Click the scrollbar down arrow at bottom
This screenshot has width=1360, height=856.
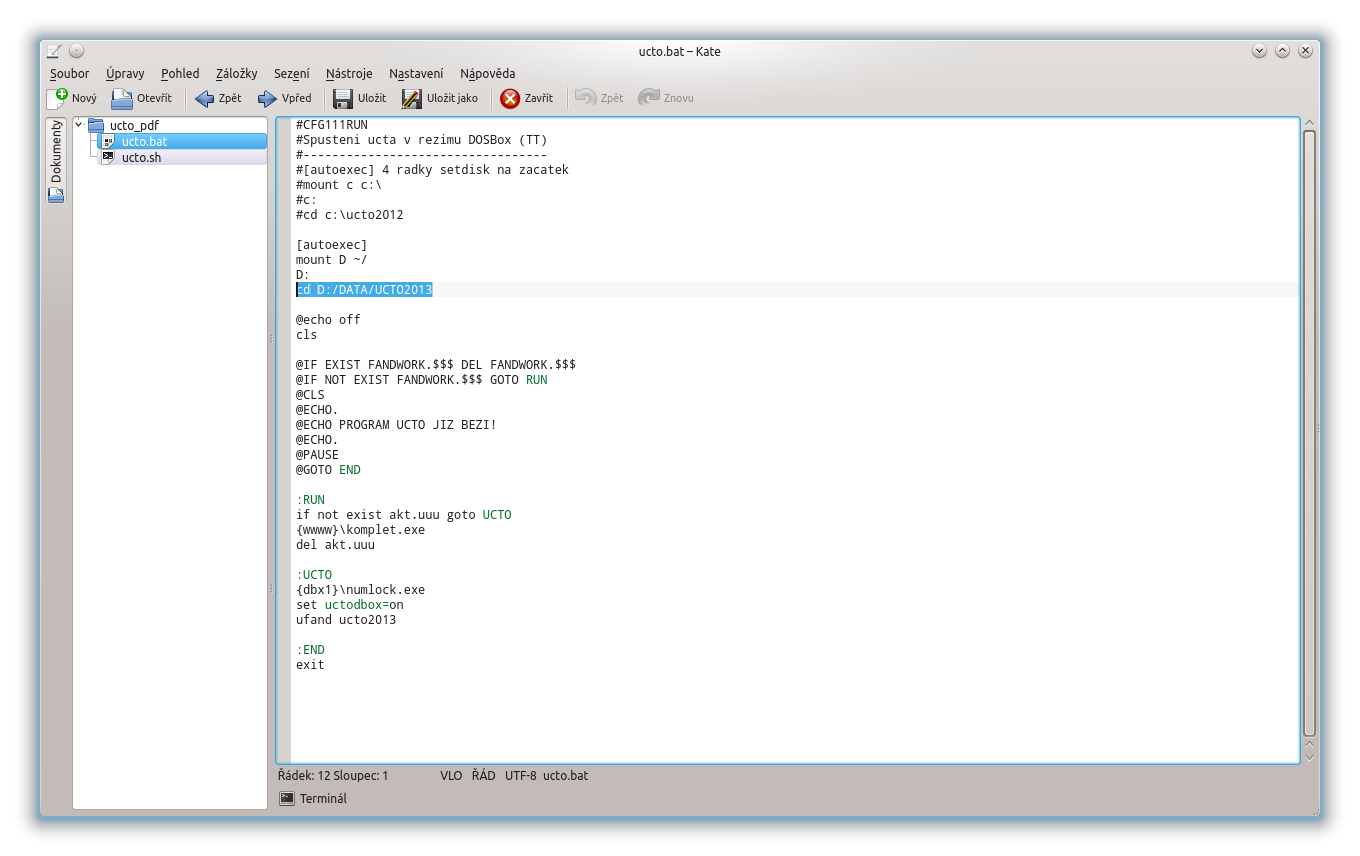point(1309,757)
